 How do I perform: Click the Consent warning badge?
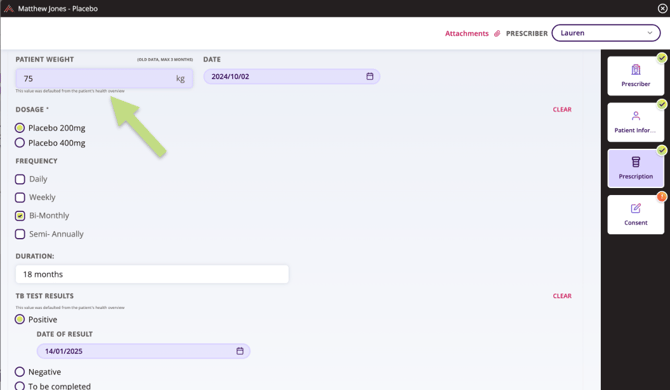661,196
